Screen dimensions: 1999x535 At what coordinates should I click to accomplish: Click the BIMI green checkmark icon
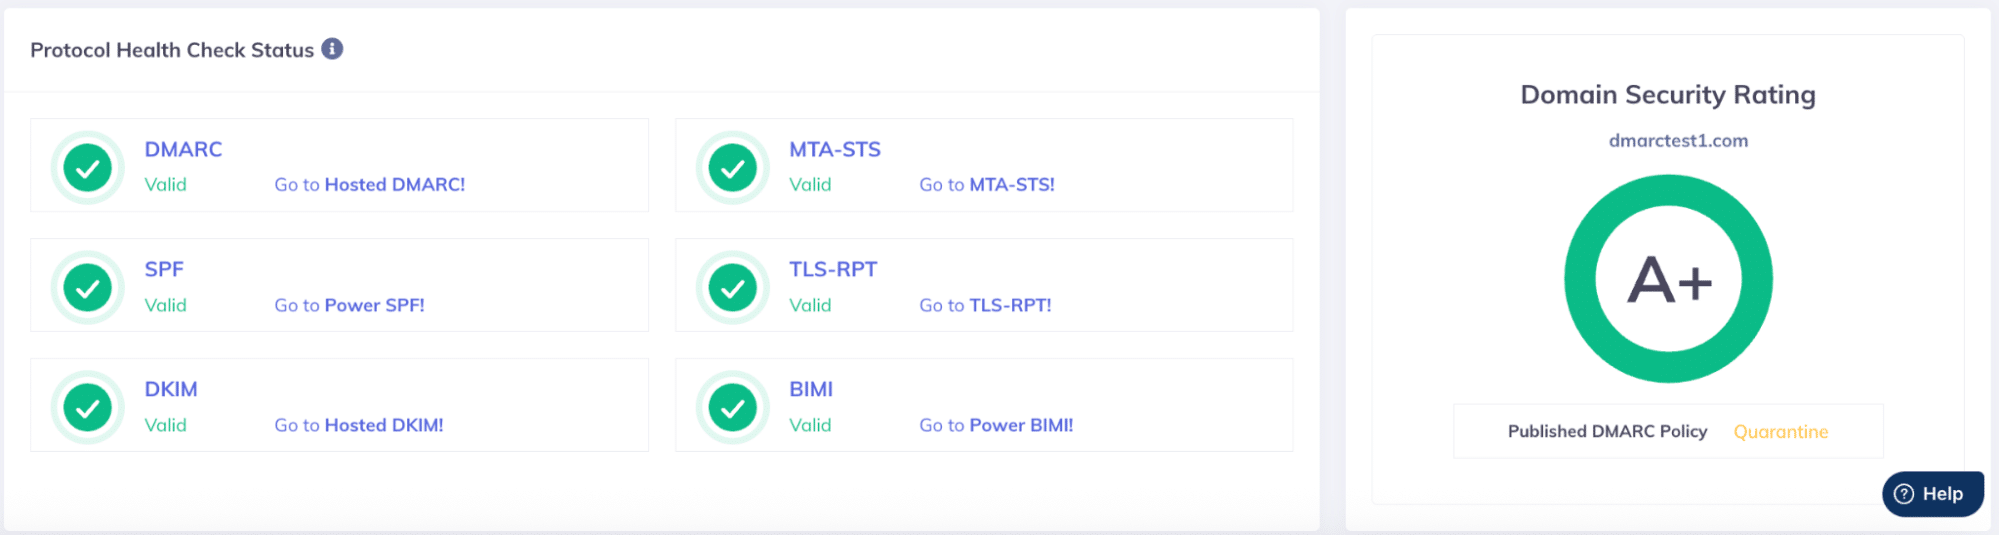tap(733, 408)
